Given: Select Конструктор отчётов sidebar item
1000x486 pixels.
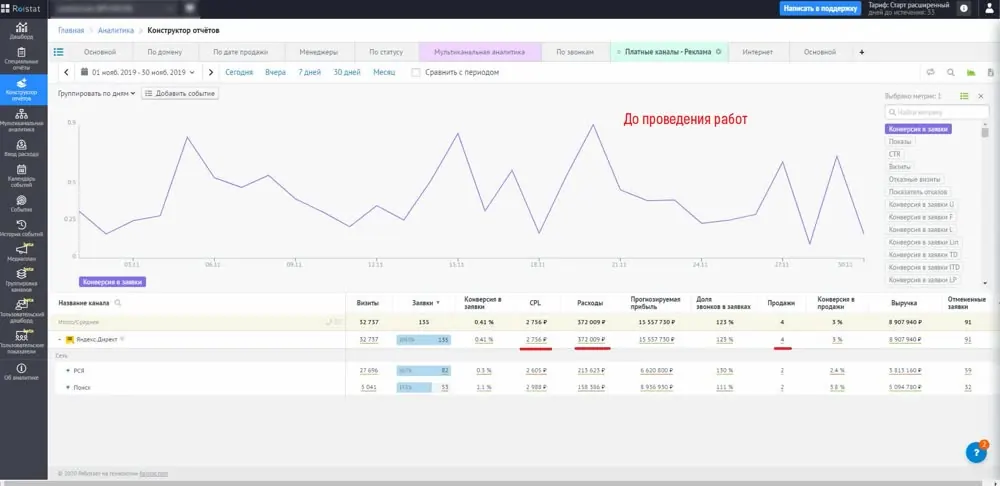Looking at the screenshot, I should pos(22,89).
